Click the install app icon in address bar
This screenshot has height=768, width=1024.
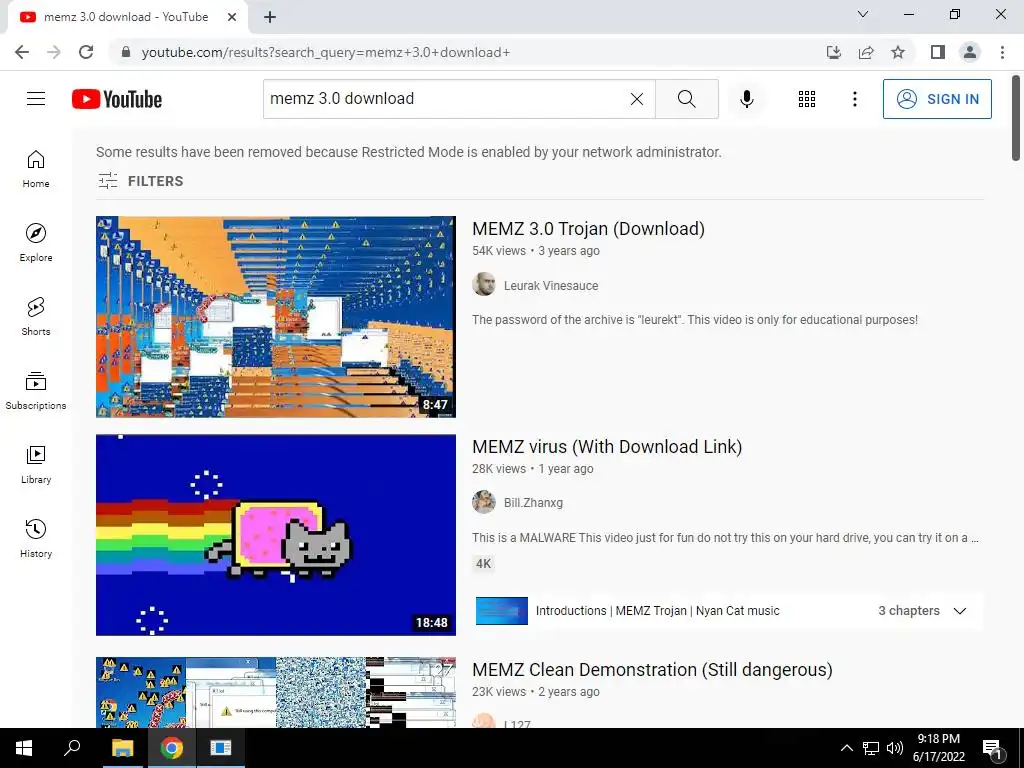click(834, 52)
